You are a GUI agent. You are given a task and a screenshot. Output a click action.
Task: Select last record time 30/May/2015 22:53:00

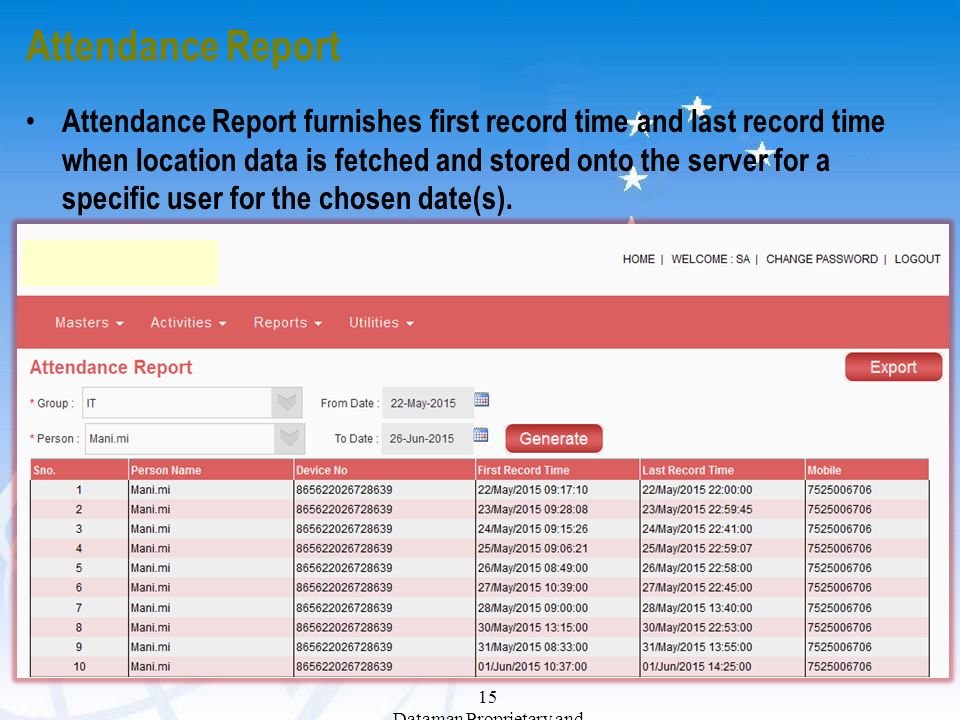pos(697,628)
